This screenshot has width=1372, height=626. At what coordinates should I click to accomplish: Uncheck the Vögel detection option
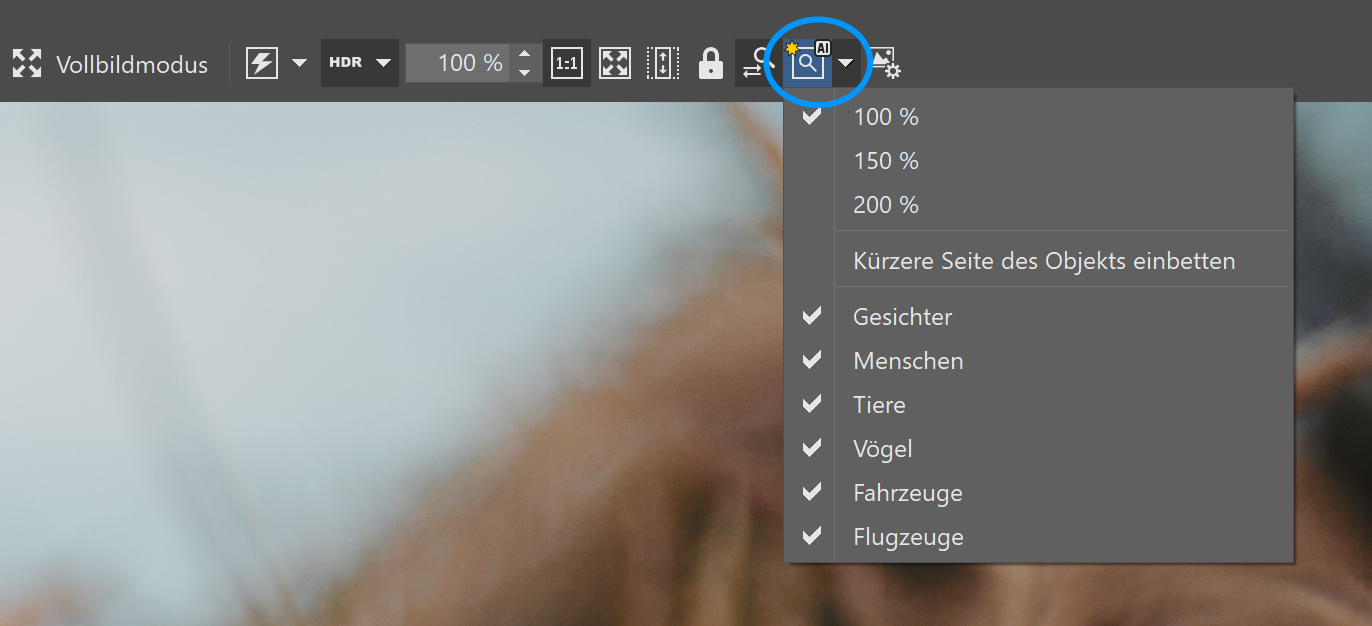[x=882, y=449]
